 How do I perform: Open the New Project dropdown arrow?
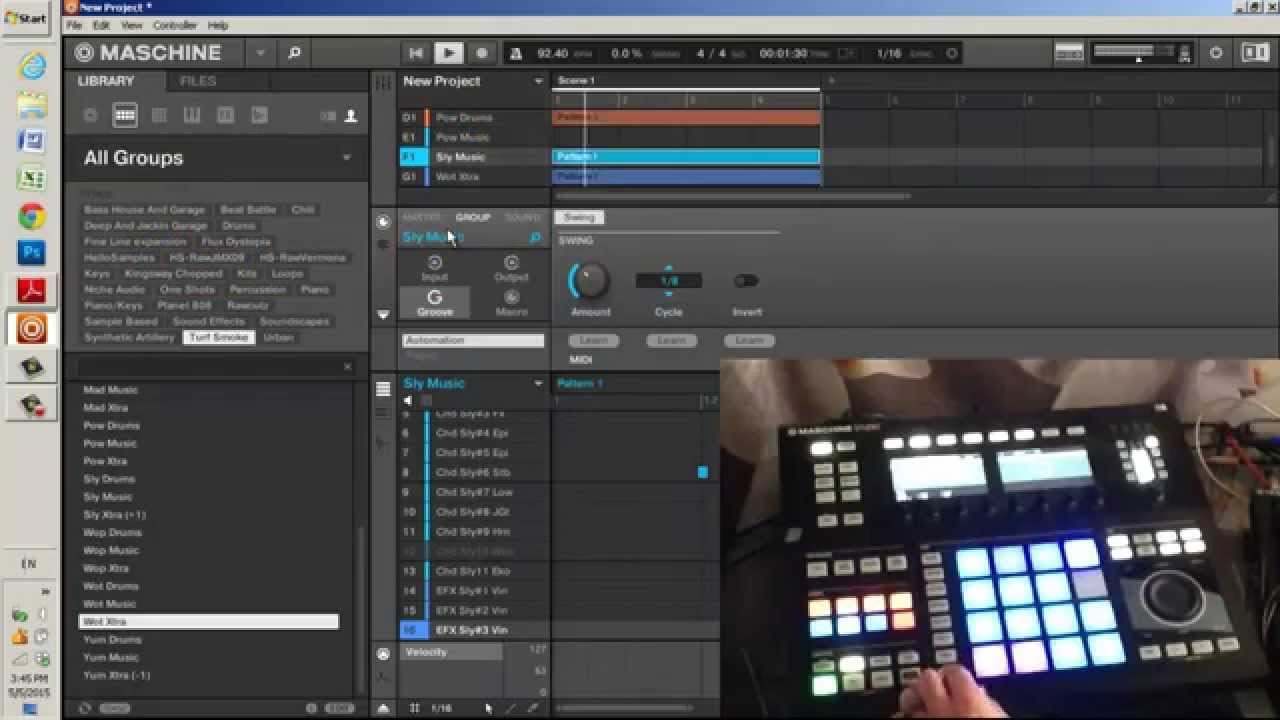point(538,81)
